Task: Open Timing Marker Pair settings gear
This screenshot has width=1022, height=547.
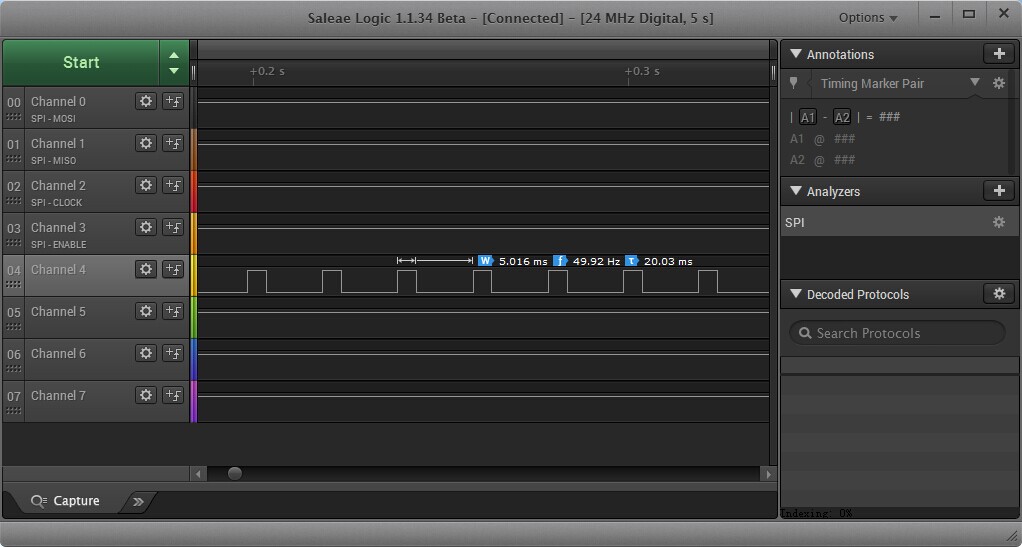Action: [999, 83]
